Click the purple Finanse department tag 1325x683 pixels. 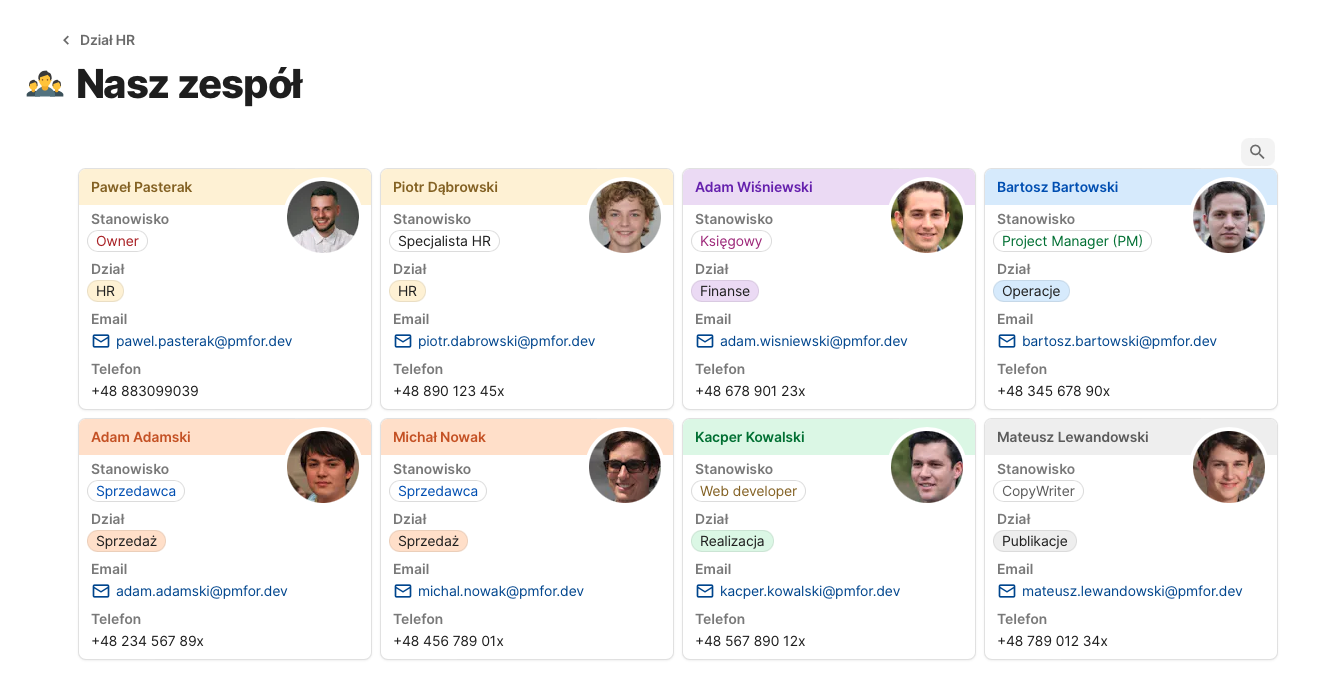point(725,291)
